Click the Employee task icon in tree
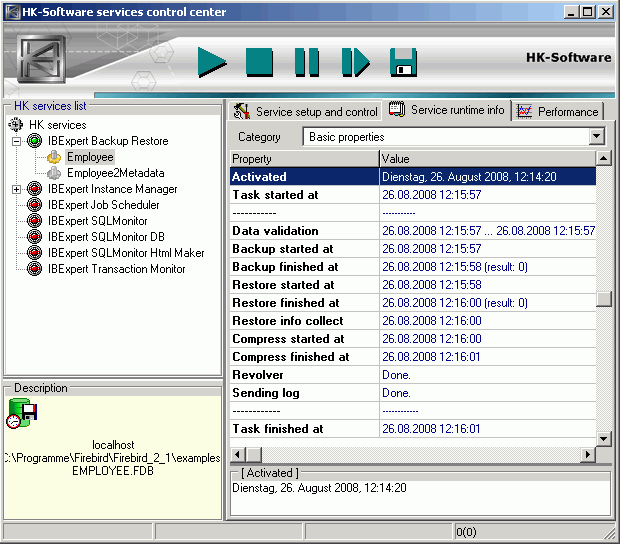 [x=54, y=157]
